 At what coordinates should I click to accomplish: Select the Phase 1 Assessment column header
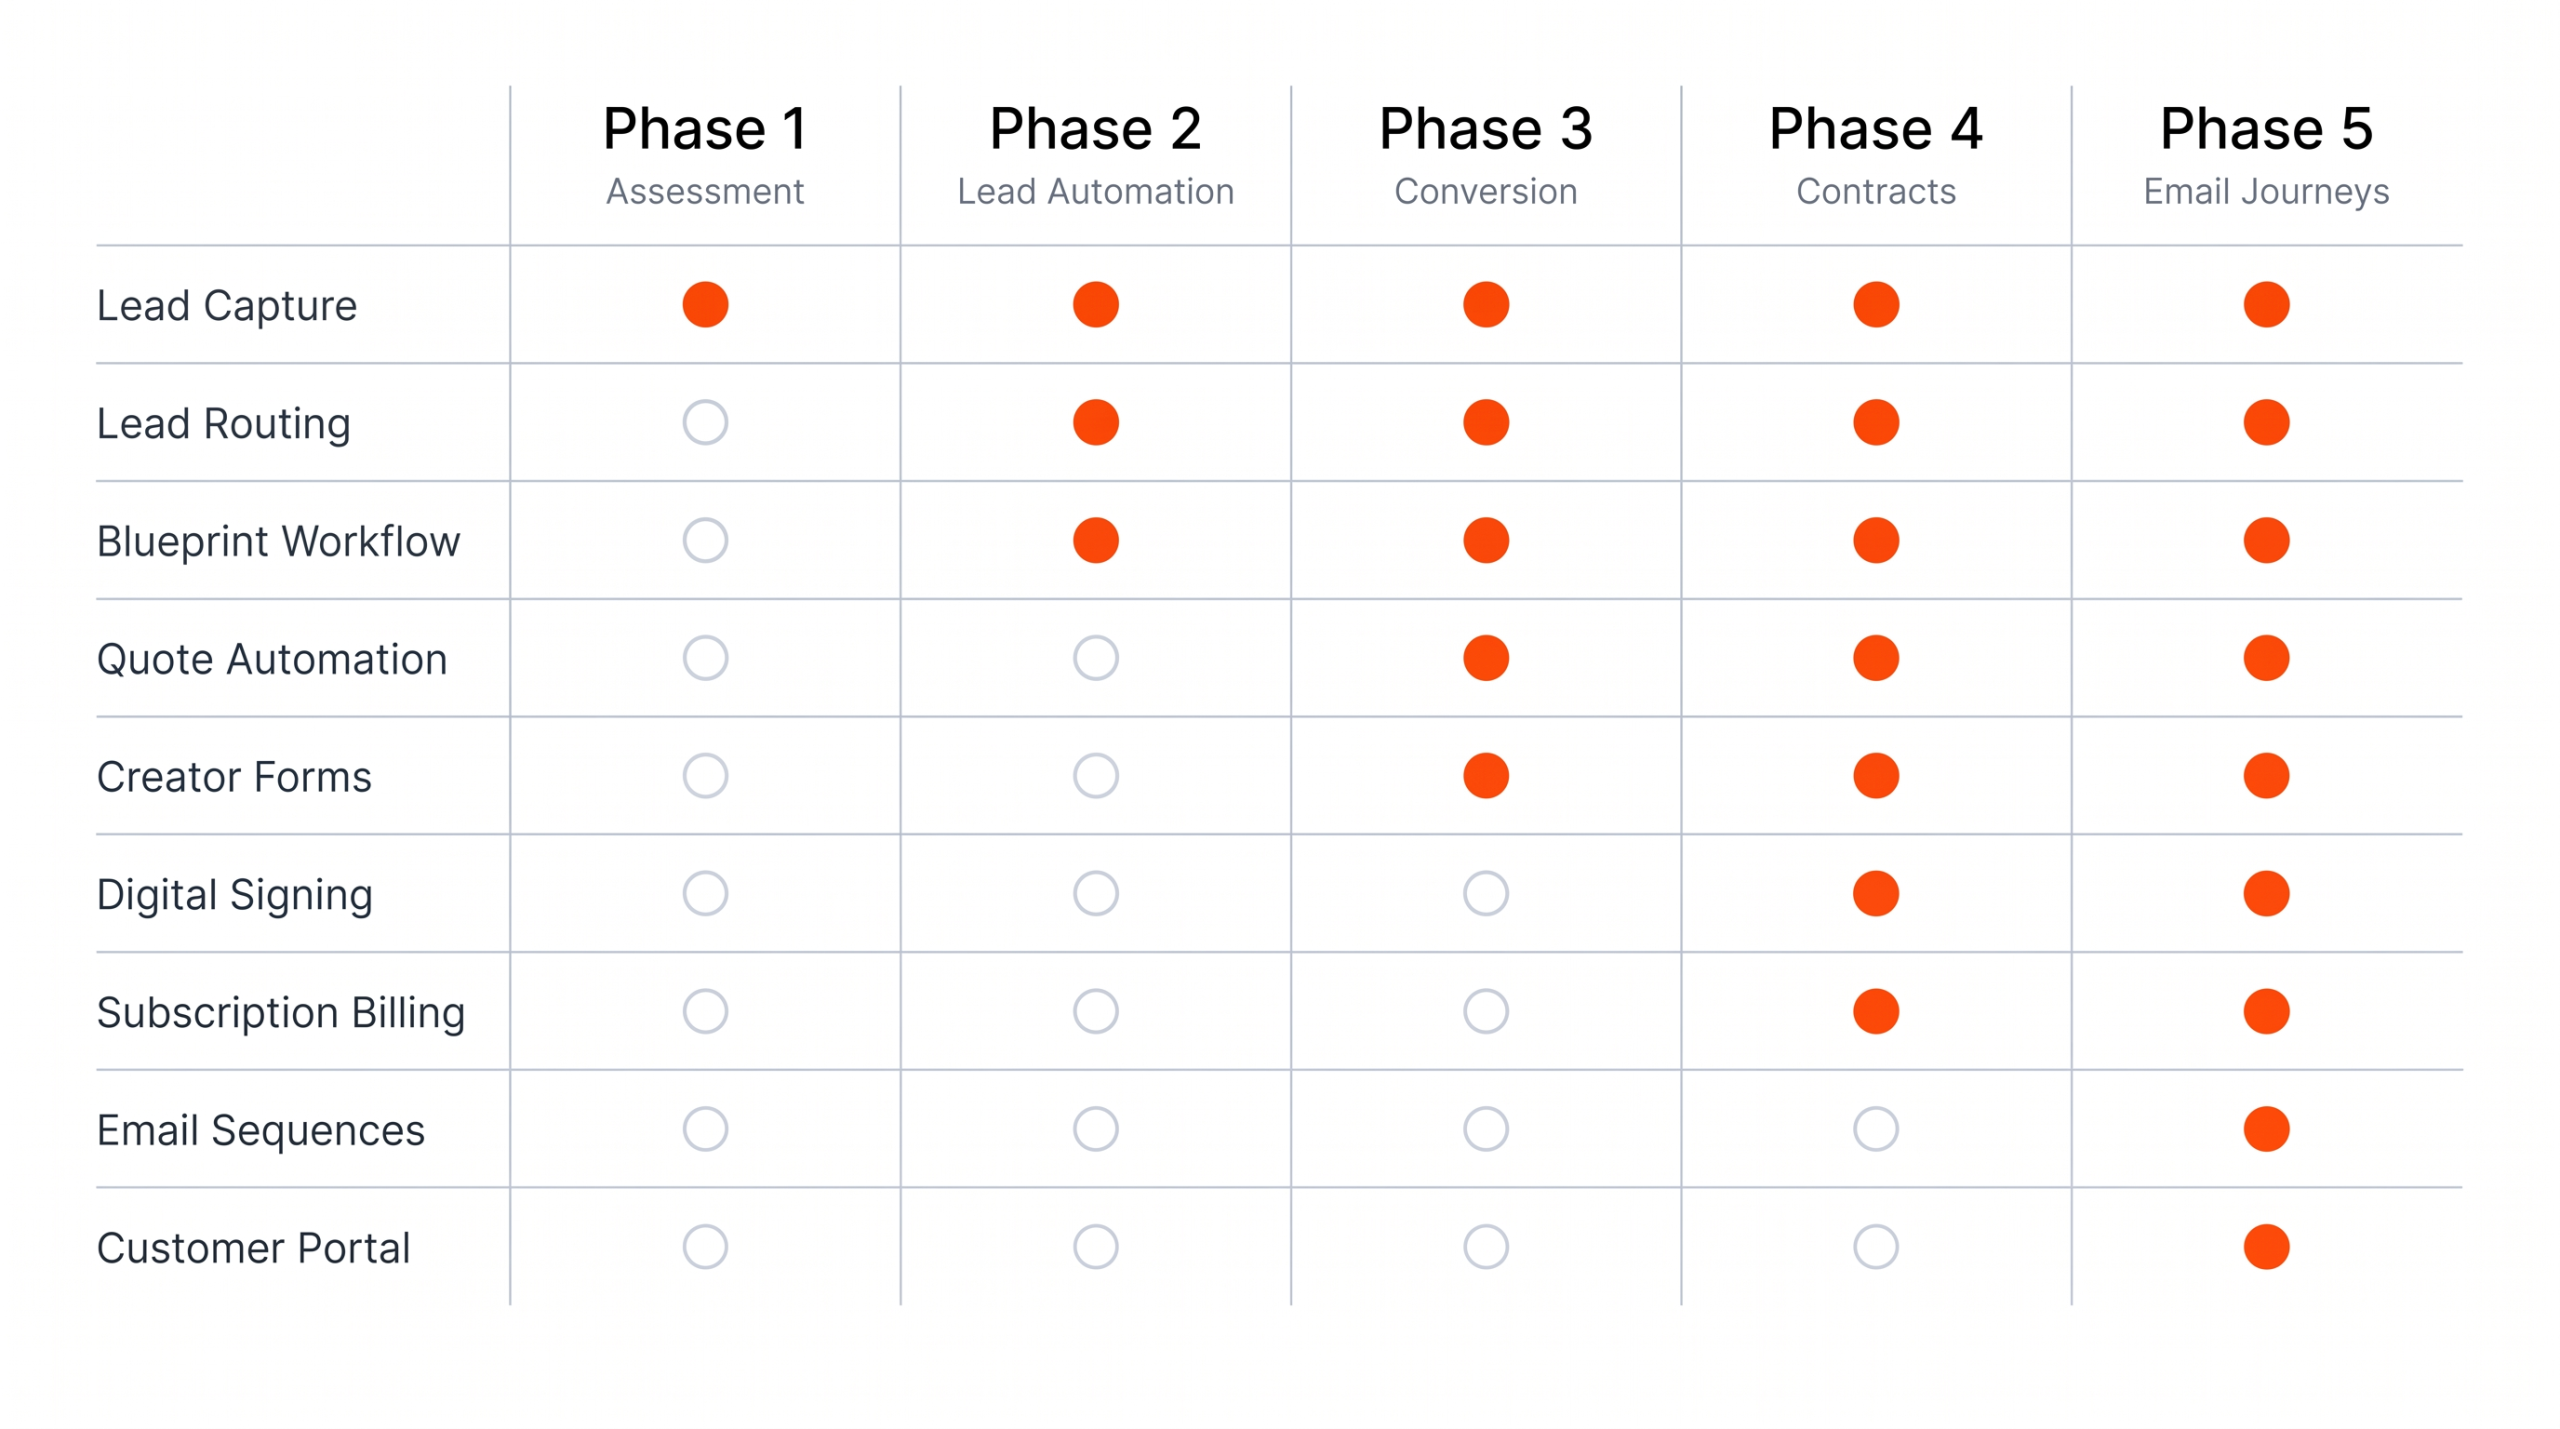705,155
